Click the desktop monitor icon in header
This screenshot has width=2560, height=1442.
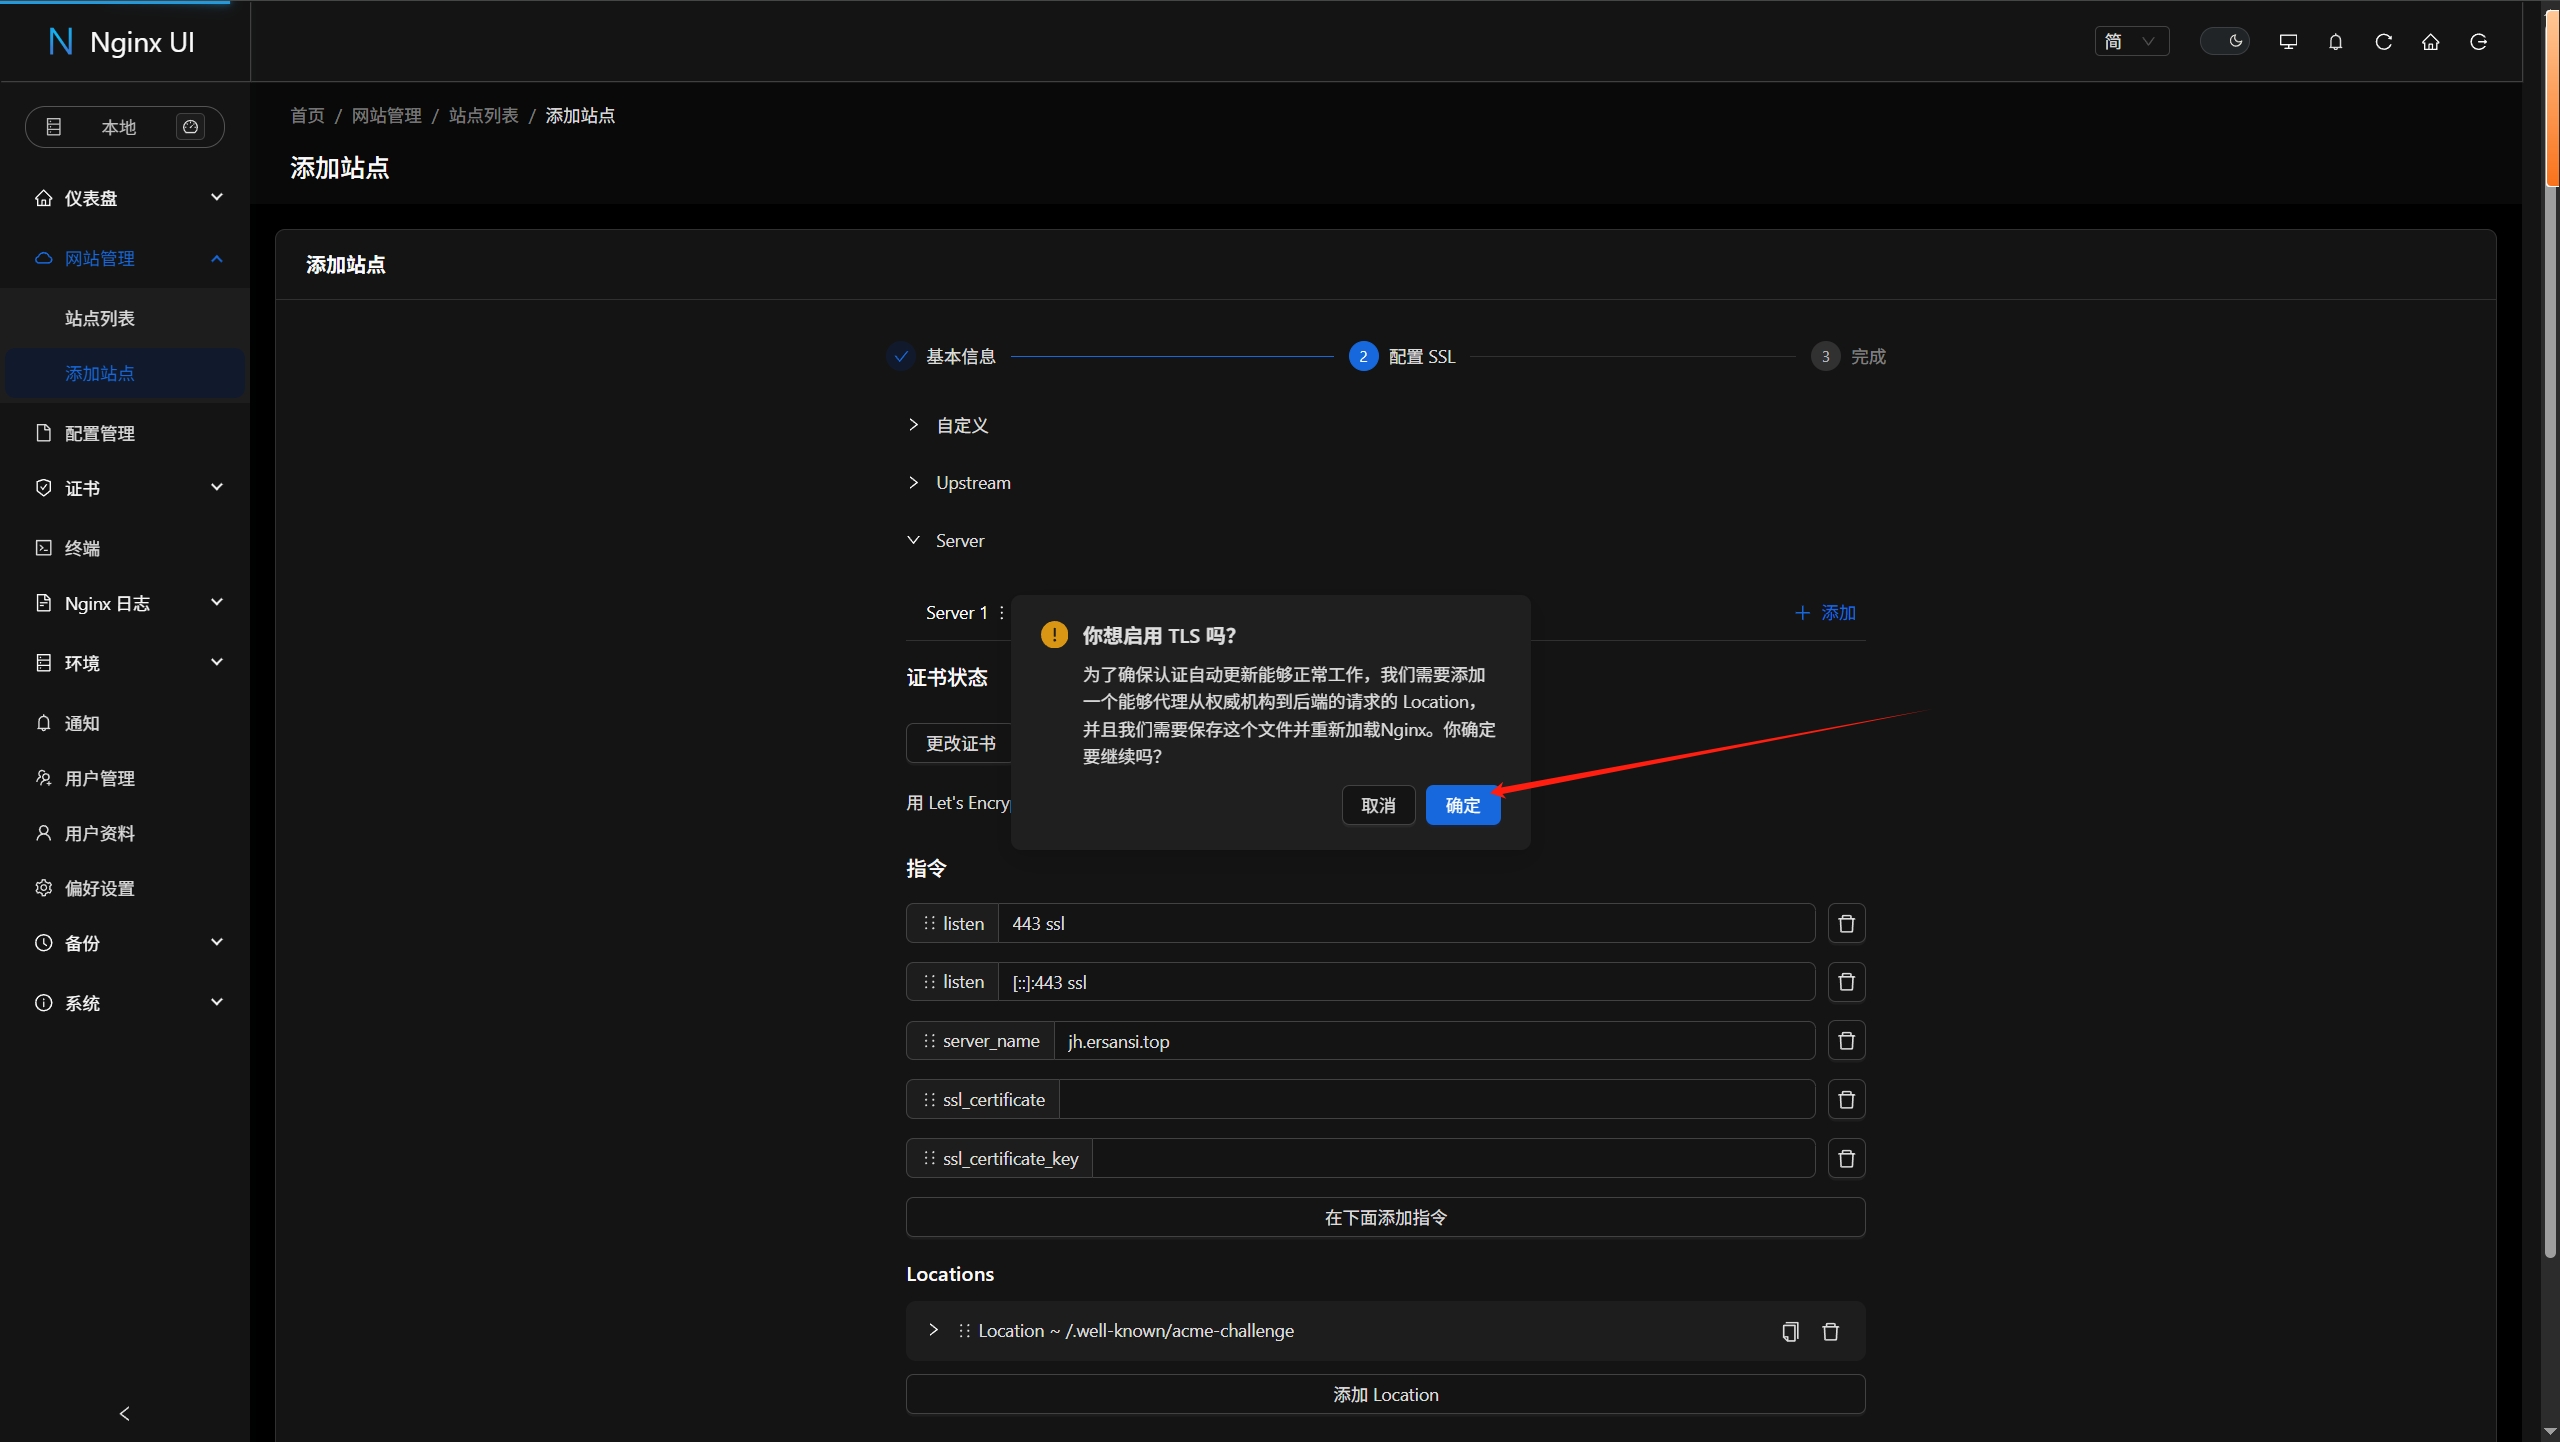point(2288,42)
